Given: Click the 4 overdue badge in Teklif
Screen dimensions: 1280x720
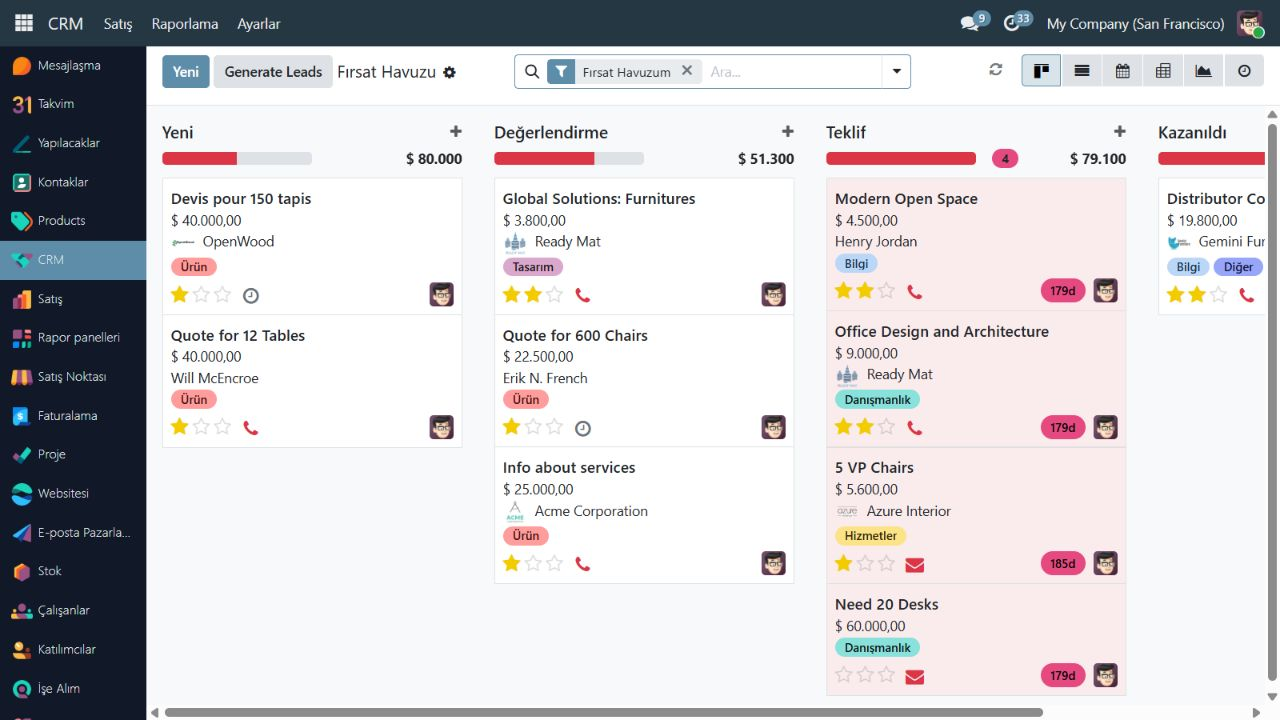Looking at the screenshot, I should tap(1005, 159).
